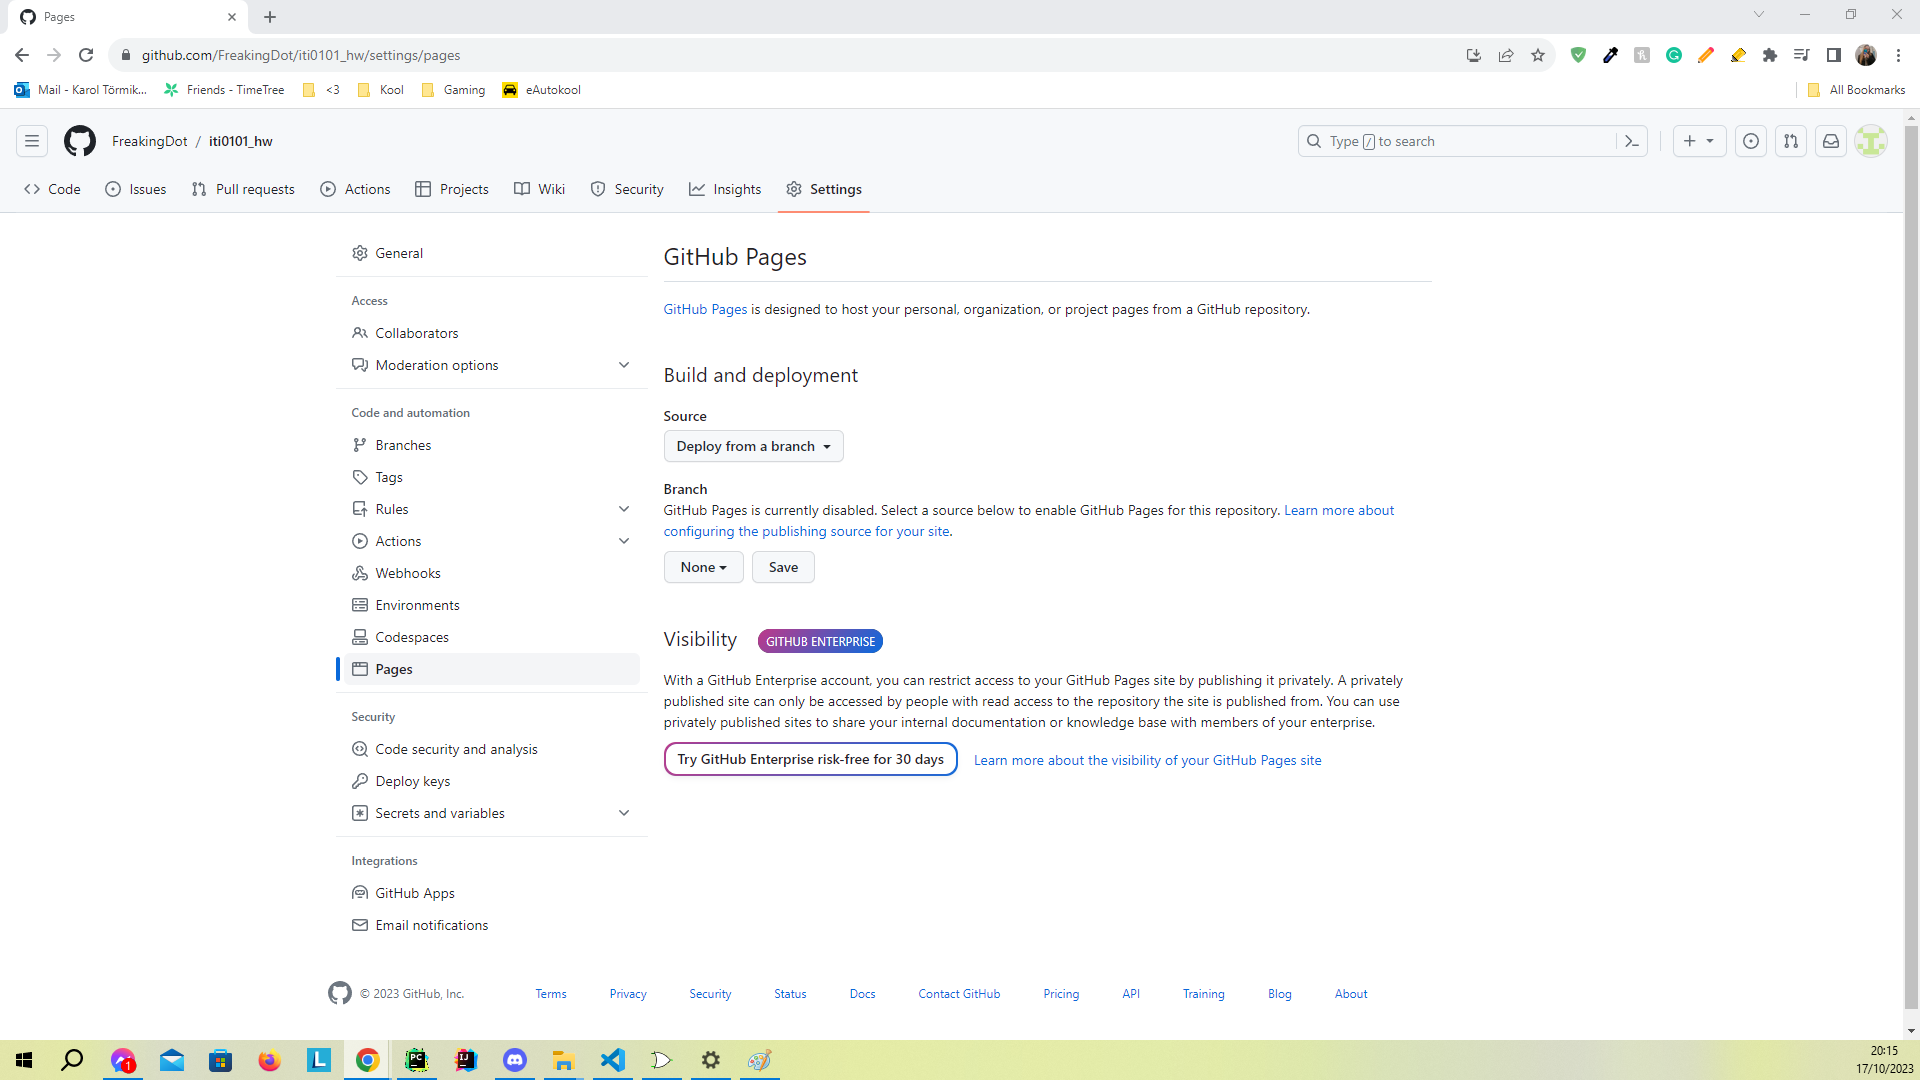Viewport: 1920px width, 1080px height.
Task: Open the footer Docs link
Action: coord(862,994)
